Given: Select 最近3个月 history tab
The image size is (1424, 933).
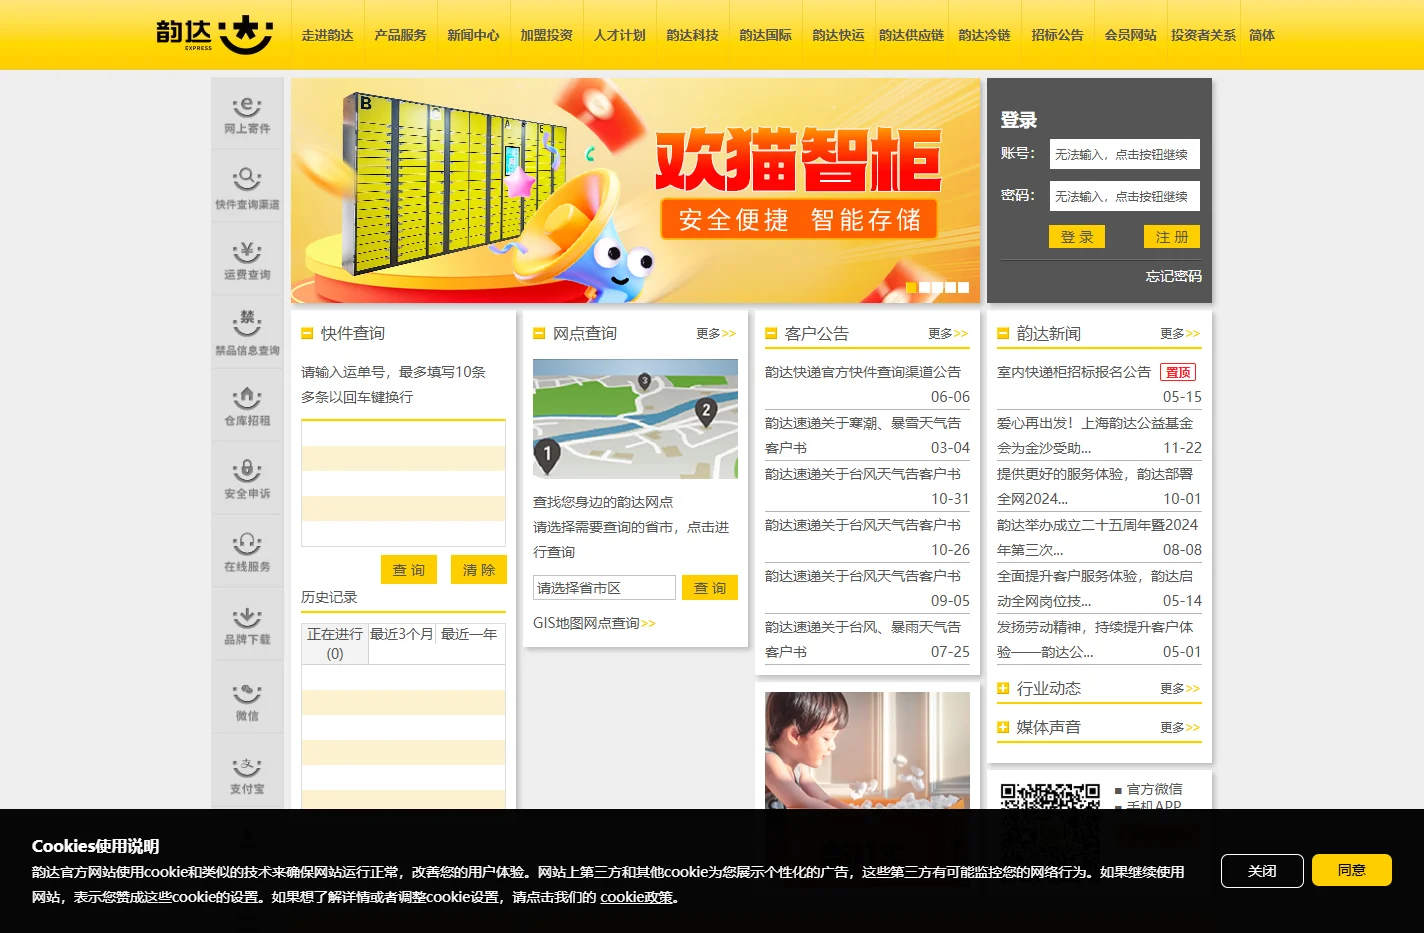Looking at the screenshot, I should [x=402, y=634].
